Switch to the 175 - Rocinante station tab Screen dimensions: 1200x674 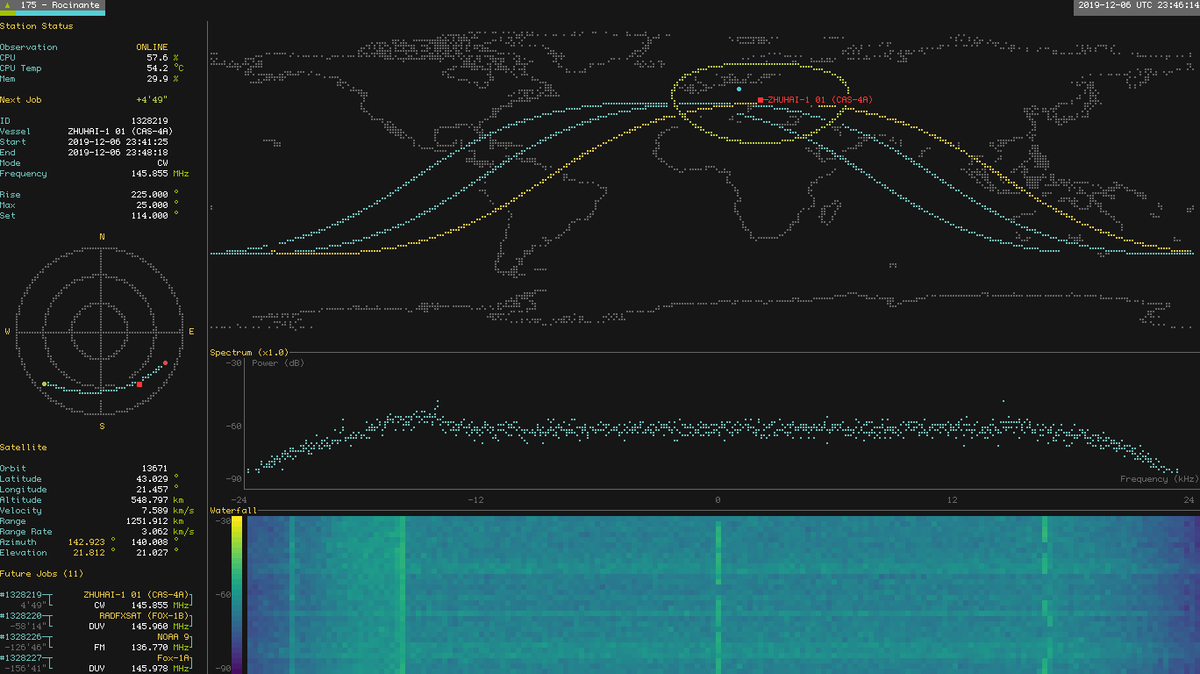[62, 6]
